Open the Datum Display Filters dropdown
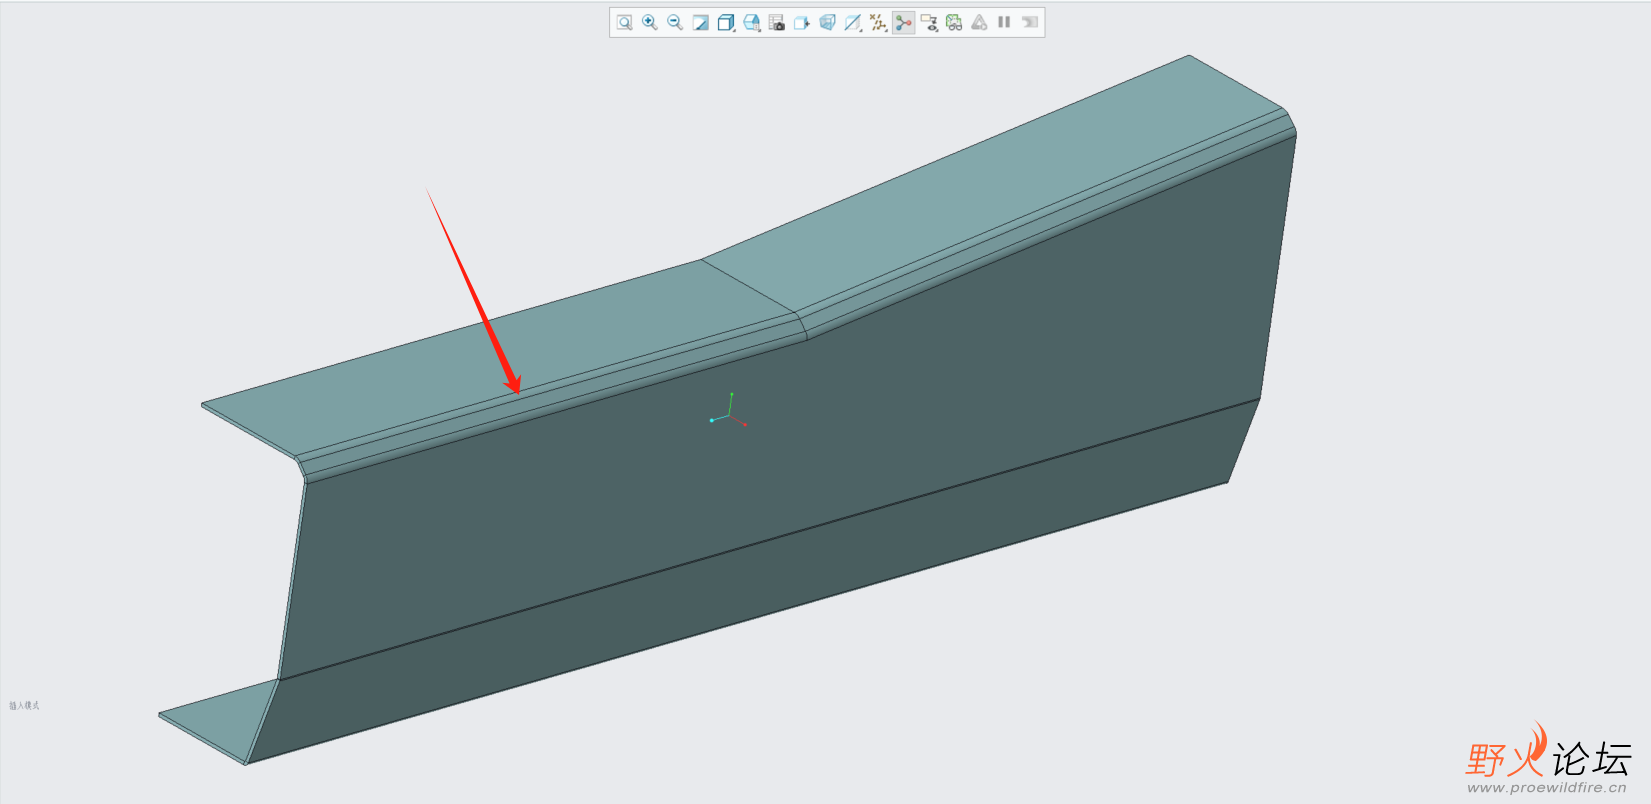 click(x=878, y=22)
